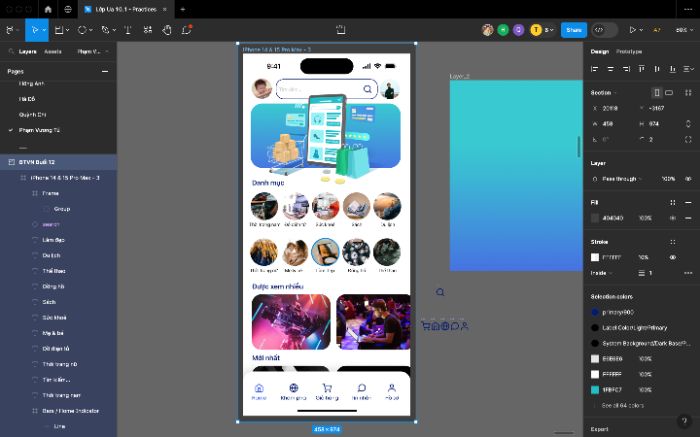Toggle visibility of the FFFFFF stroke
This screenshot has width=700, height=437.
click(x=672, y=257)
